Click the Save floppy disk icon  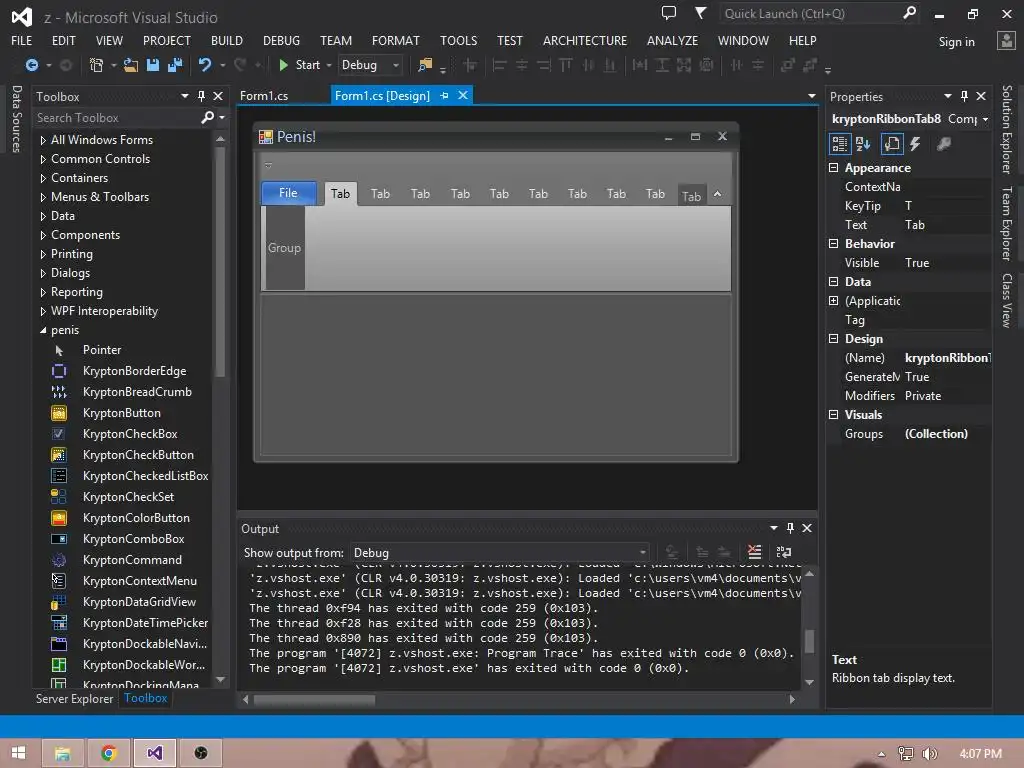coord(153,65)
